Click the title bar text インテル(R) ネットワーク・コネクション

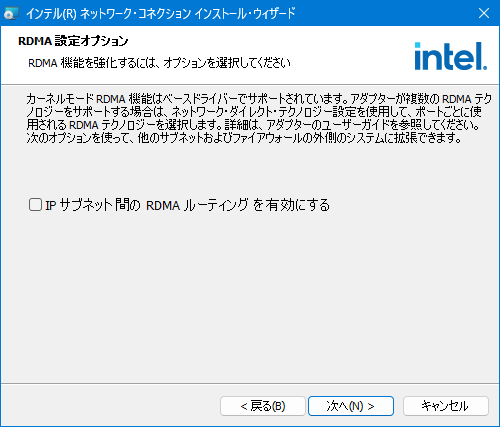(108, 14)
